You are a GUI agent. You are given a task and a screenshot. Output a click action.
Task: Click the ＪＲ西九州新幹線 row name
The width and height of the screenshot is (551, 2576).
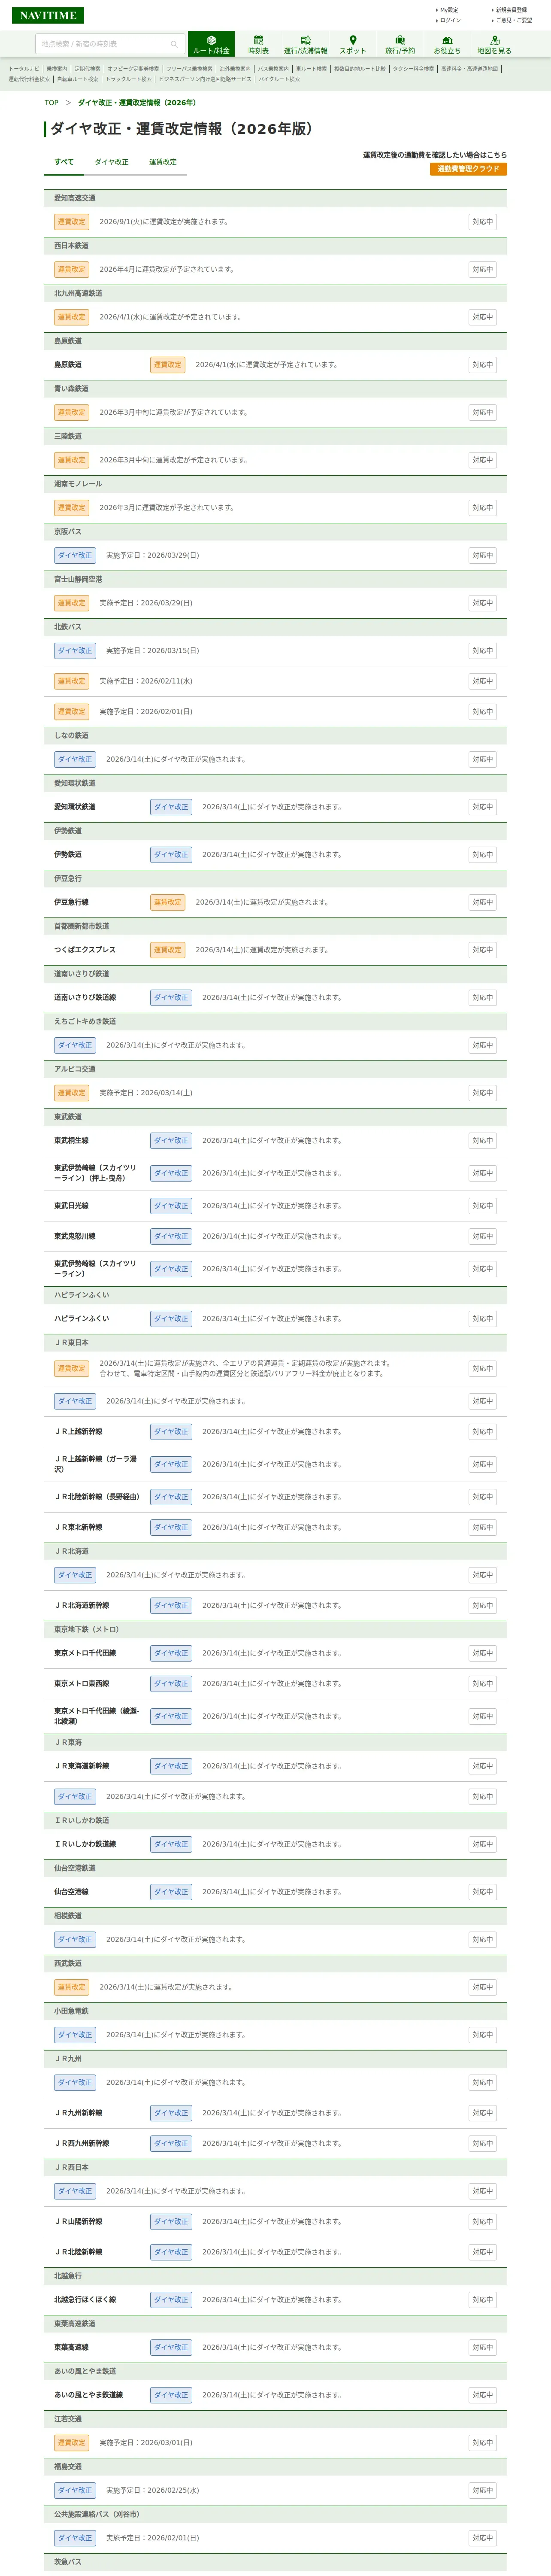tap(82, 2143)
